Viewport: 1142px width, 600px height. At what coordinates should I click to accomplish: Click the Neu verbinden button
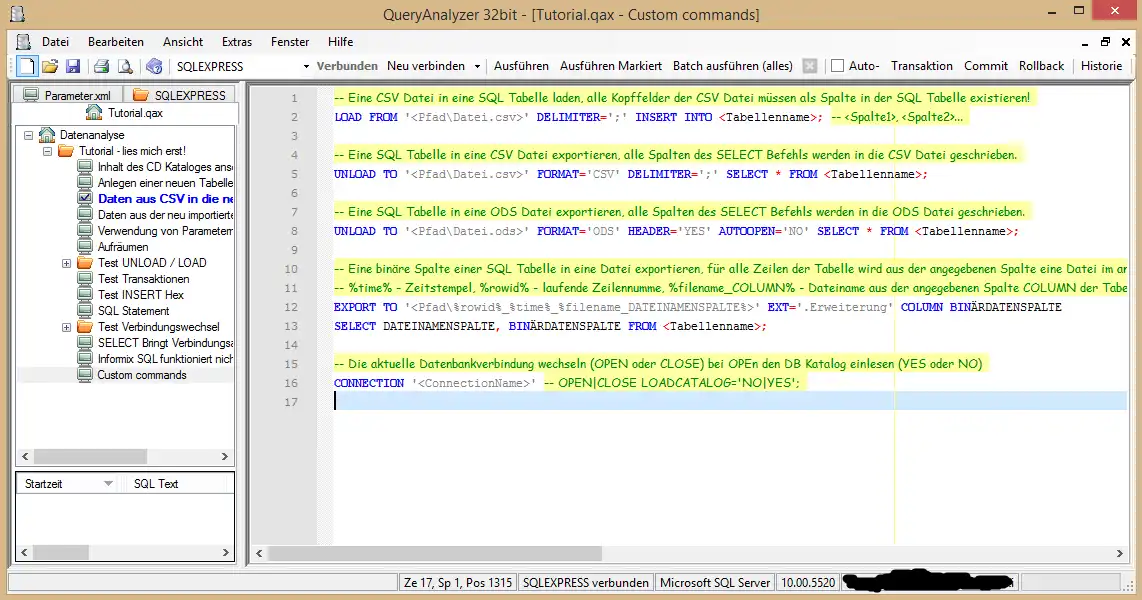tap(426, 66)
